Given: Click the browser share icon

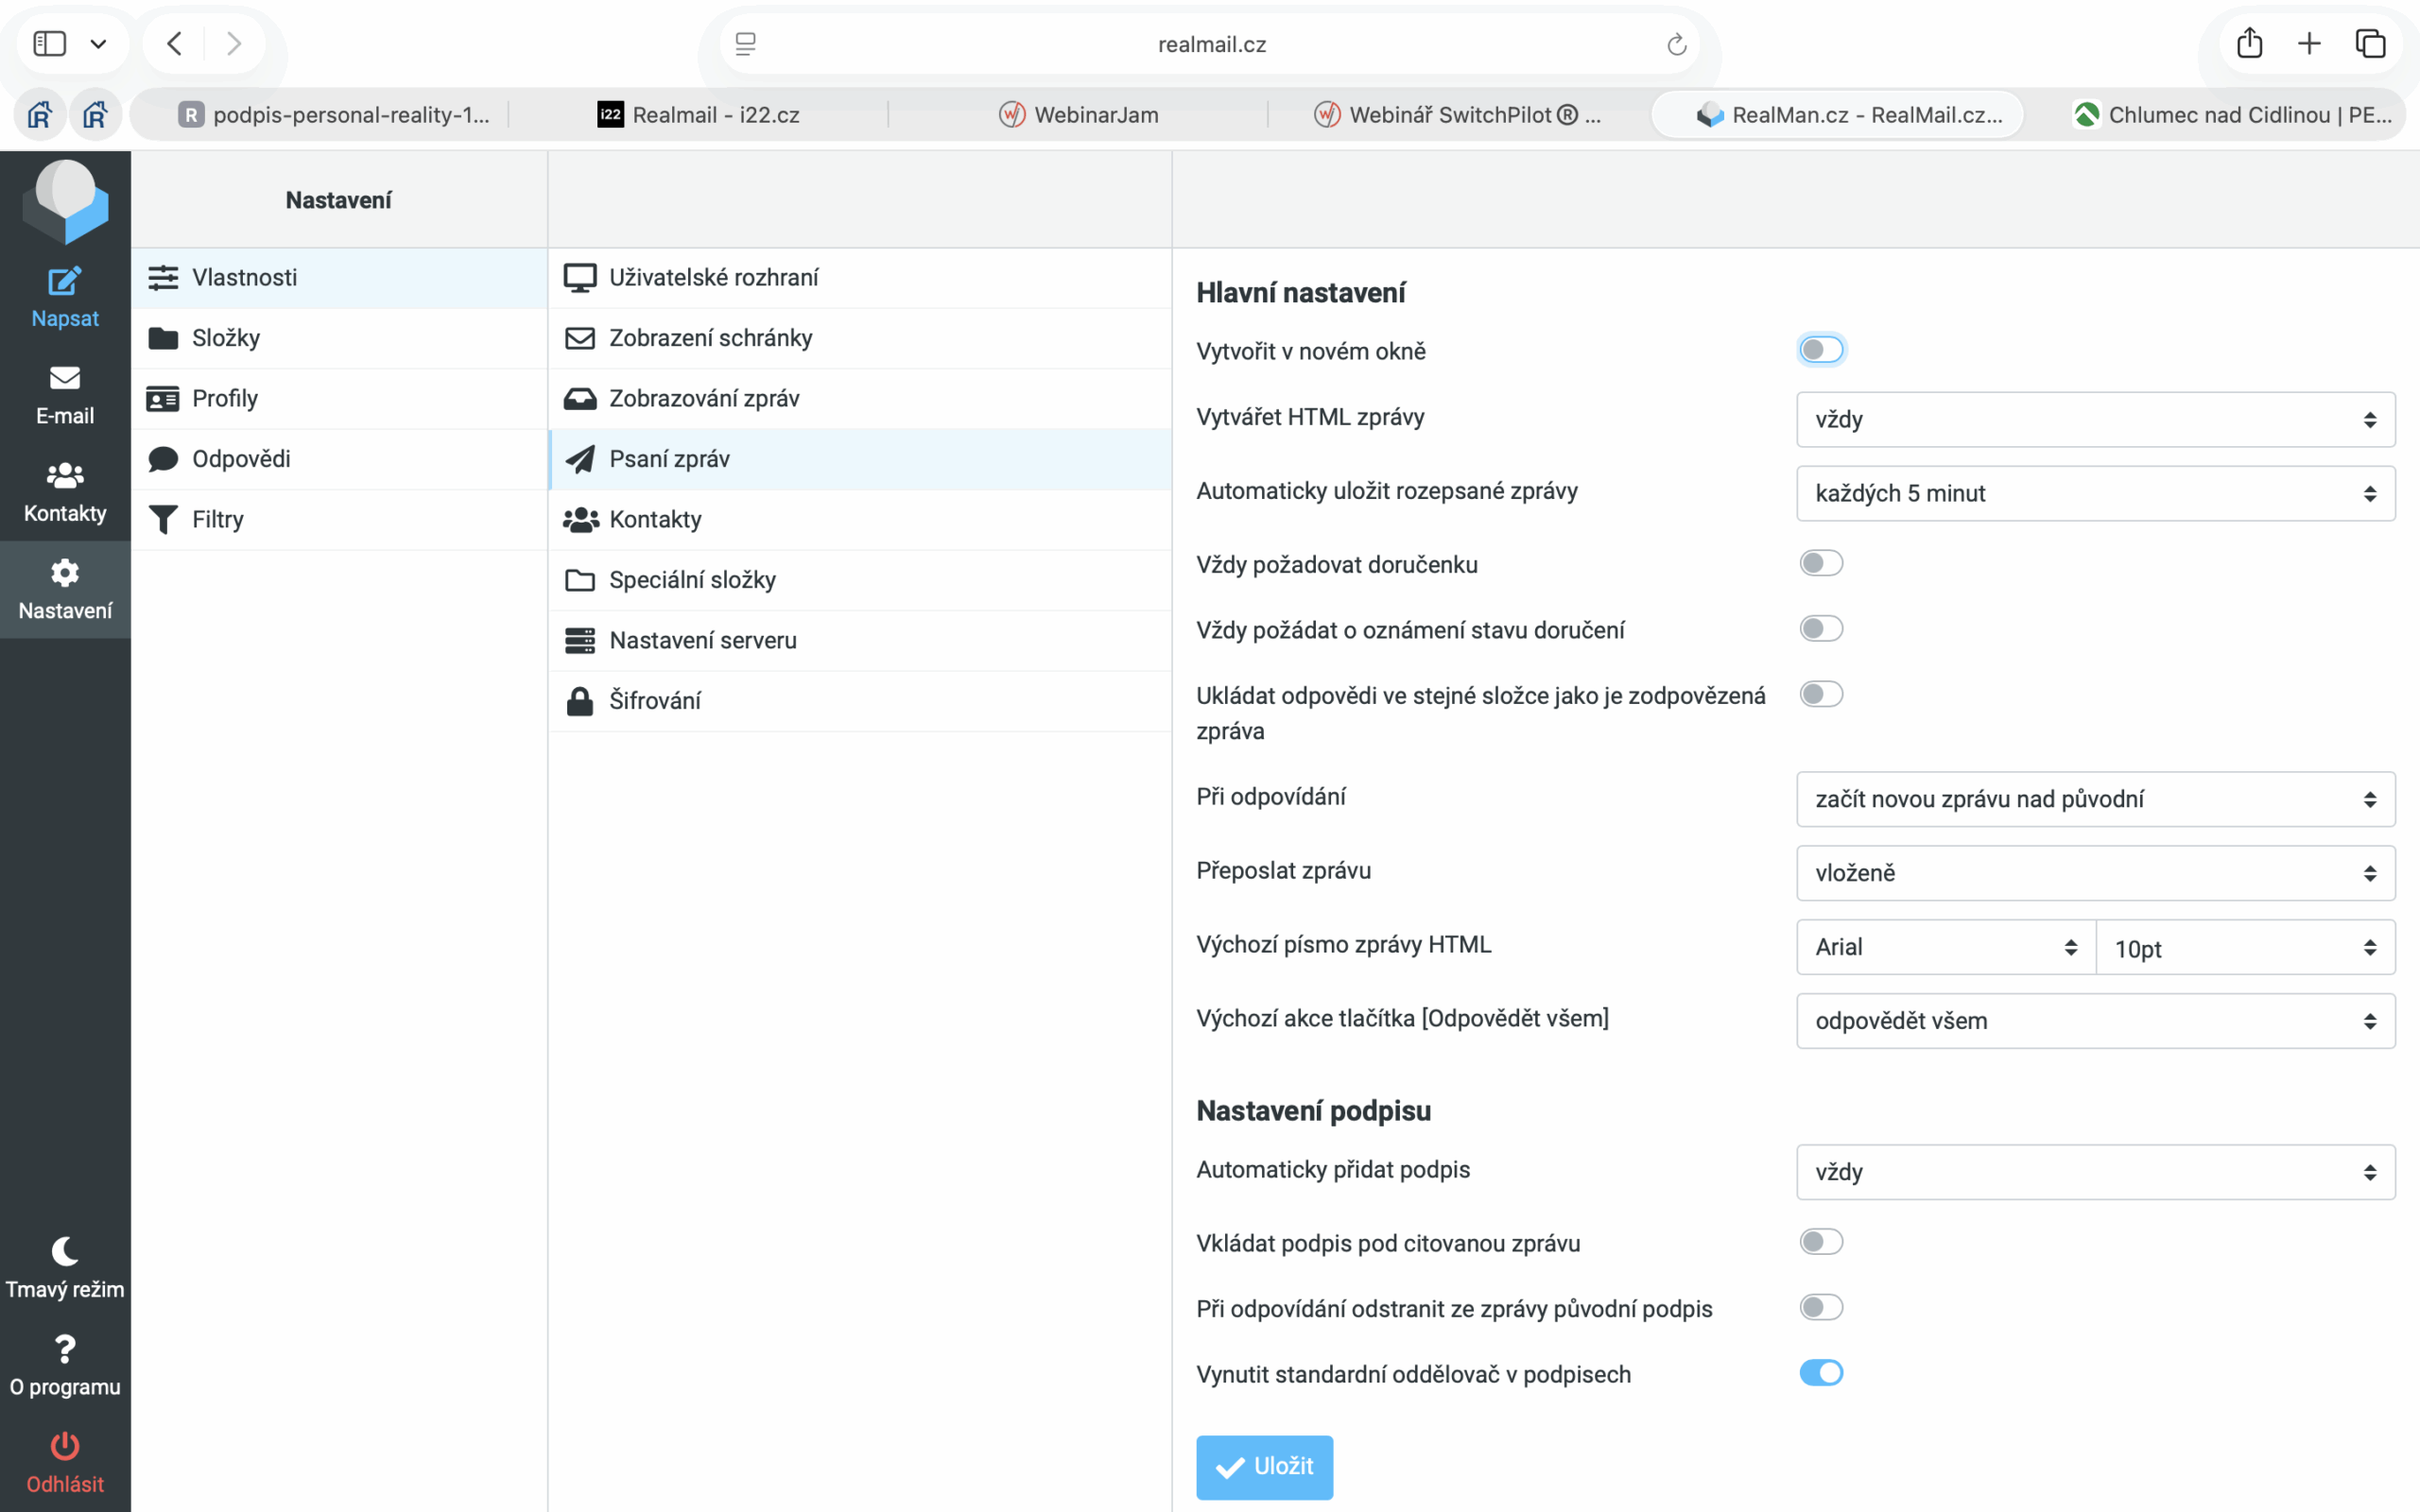Looking at the screenshot, I should [2249, 43].
